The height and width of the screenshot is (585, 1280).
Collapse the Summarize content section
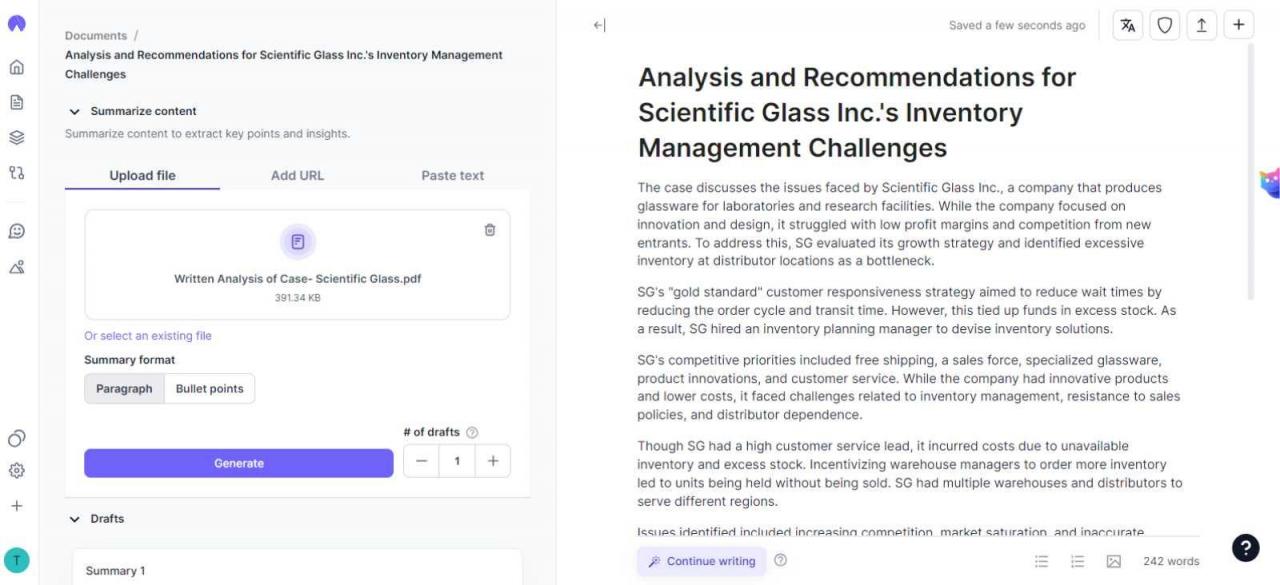pos(75,111)
